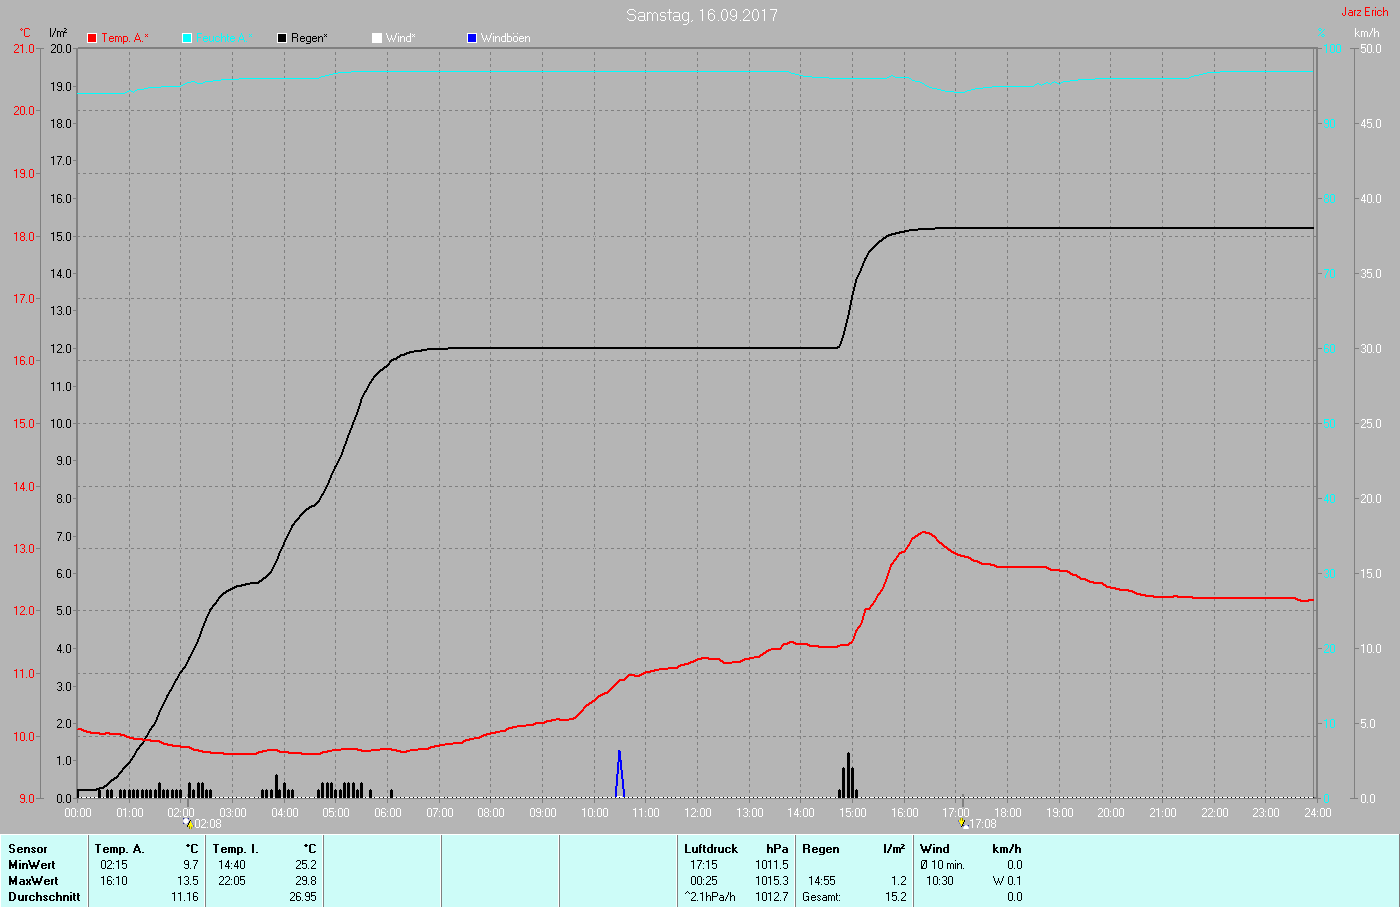Click the sunset marker icon beside 17:08
The image size is (1400, 907).
click(x=963, y=824)
